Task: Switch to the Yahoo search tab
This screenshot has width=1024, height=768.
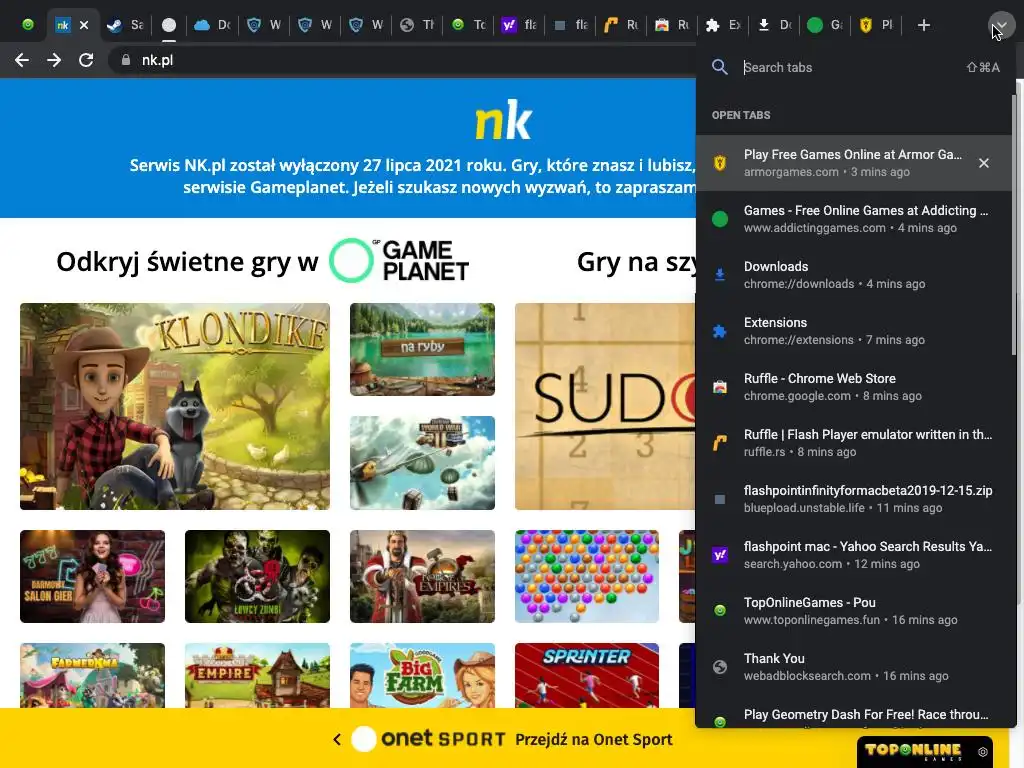Action: tap(519, 25)
